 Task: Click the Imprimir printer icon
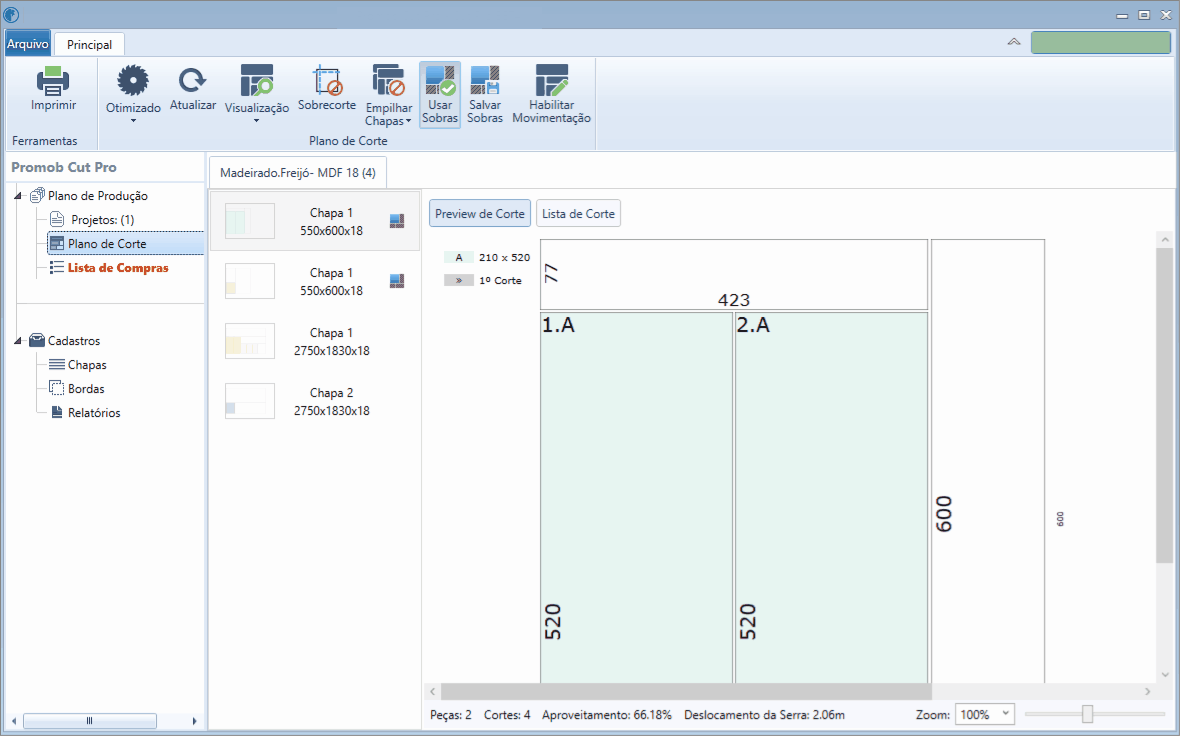pyautogui.click(x=53, y=81)
